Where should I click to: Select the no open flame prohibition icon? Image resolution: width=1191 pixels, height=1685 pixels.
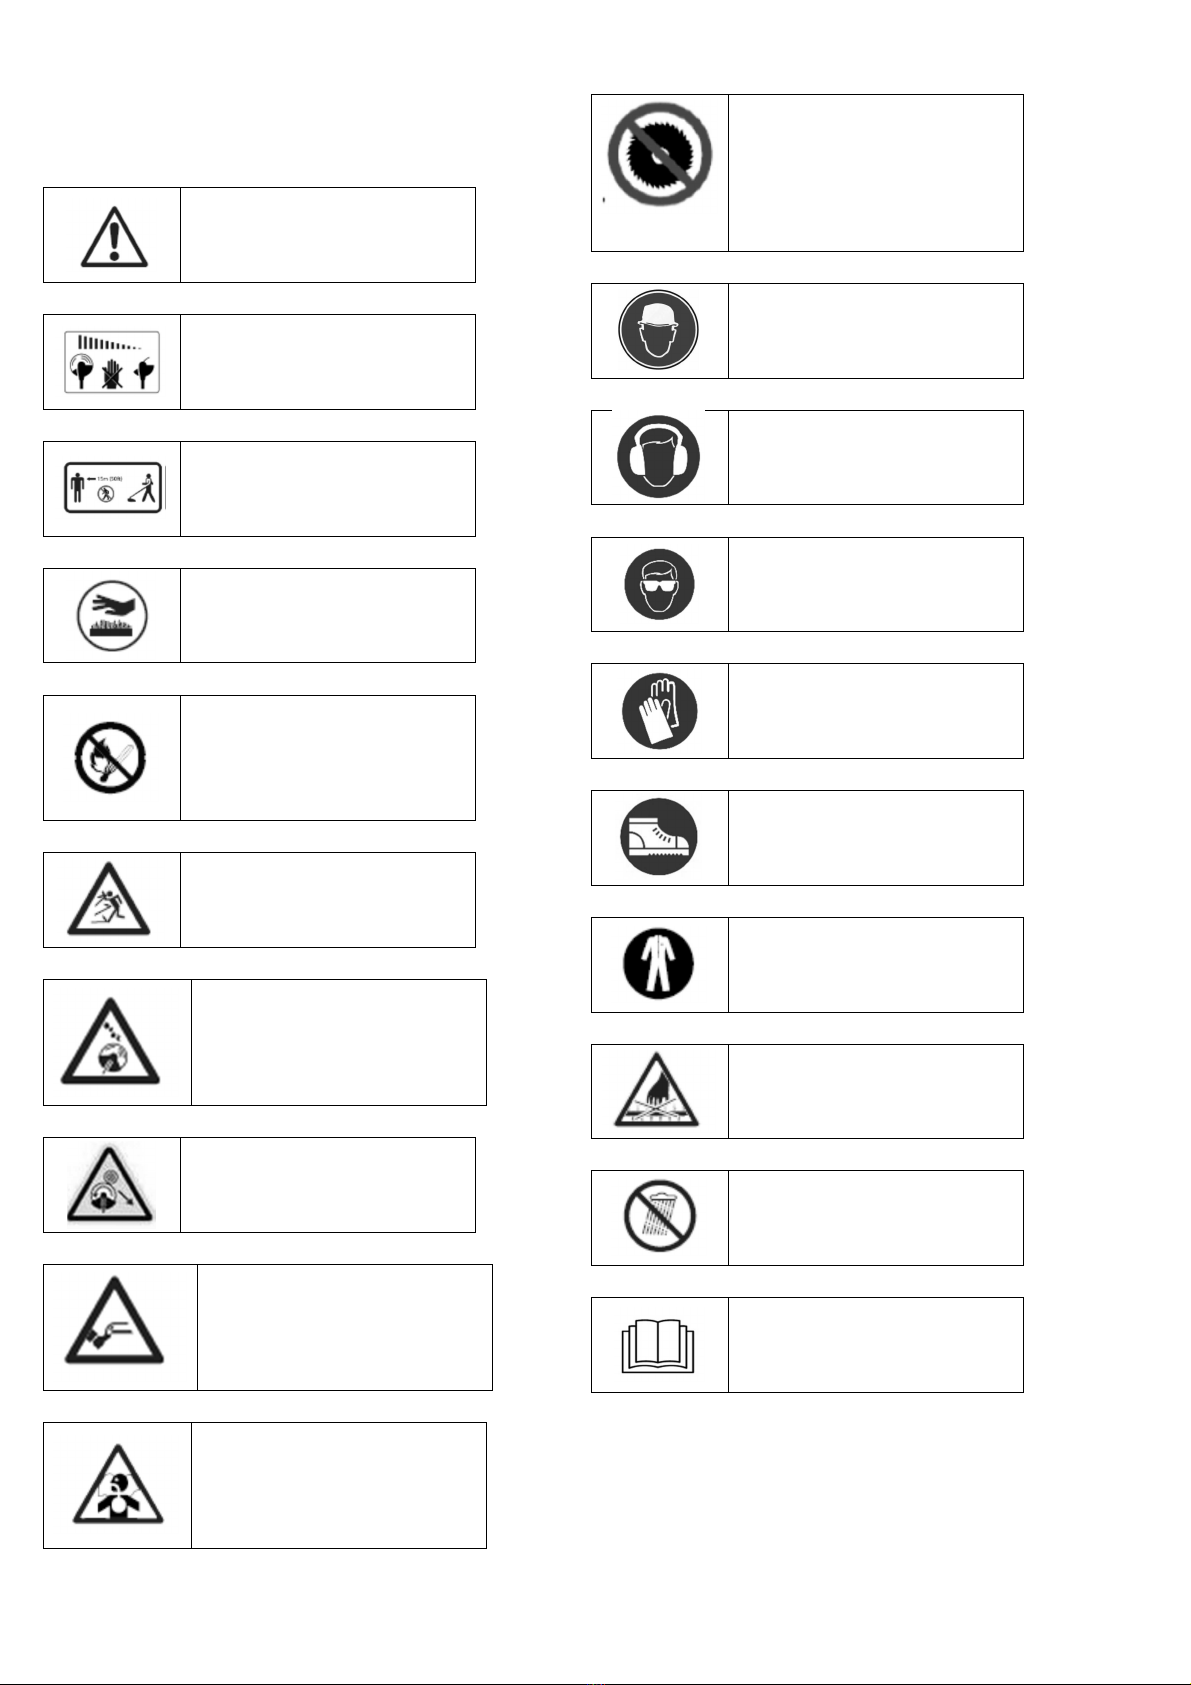[111, 758]
